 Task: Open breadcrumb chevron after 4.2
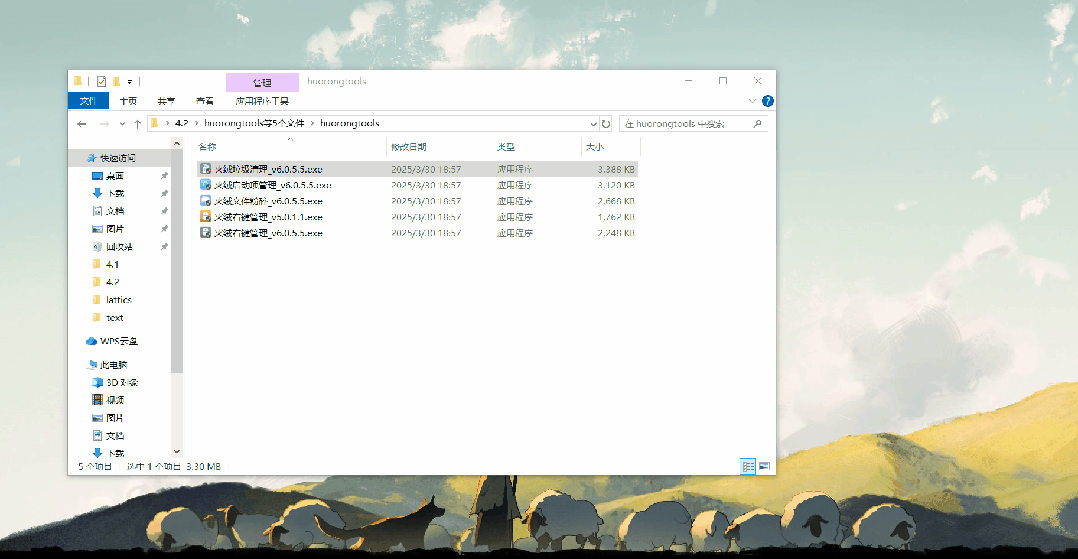point(197,124)
